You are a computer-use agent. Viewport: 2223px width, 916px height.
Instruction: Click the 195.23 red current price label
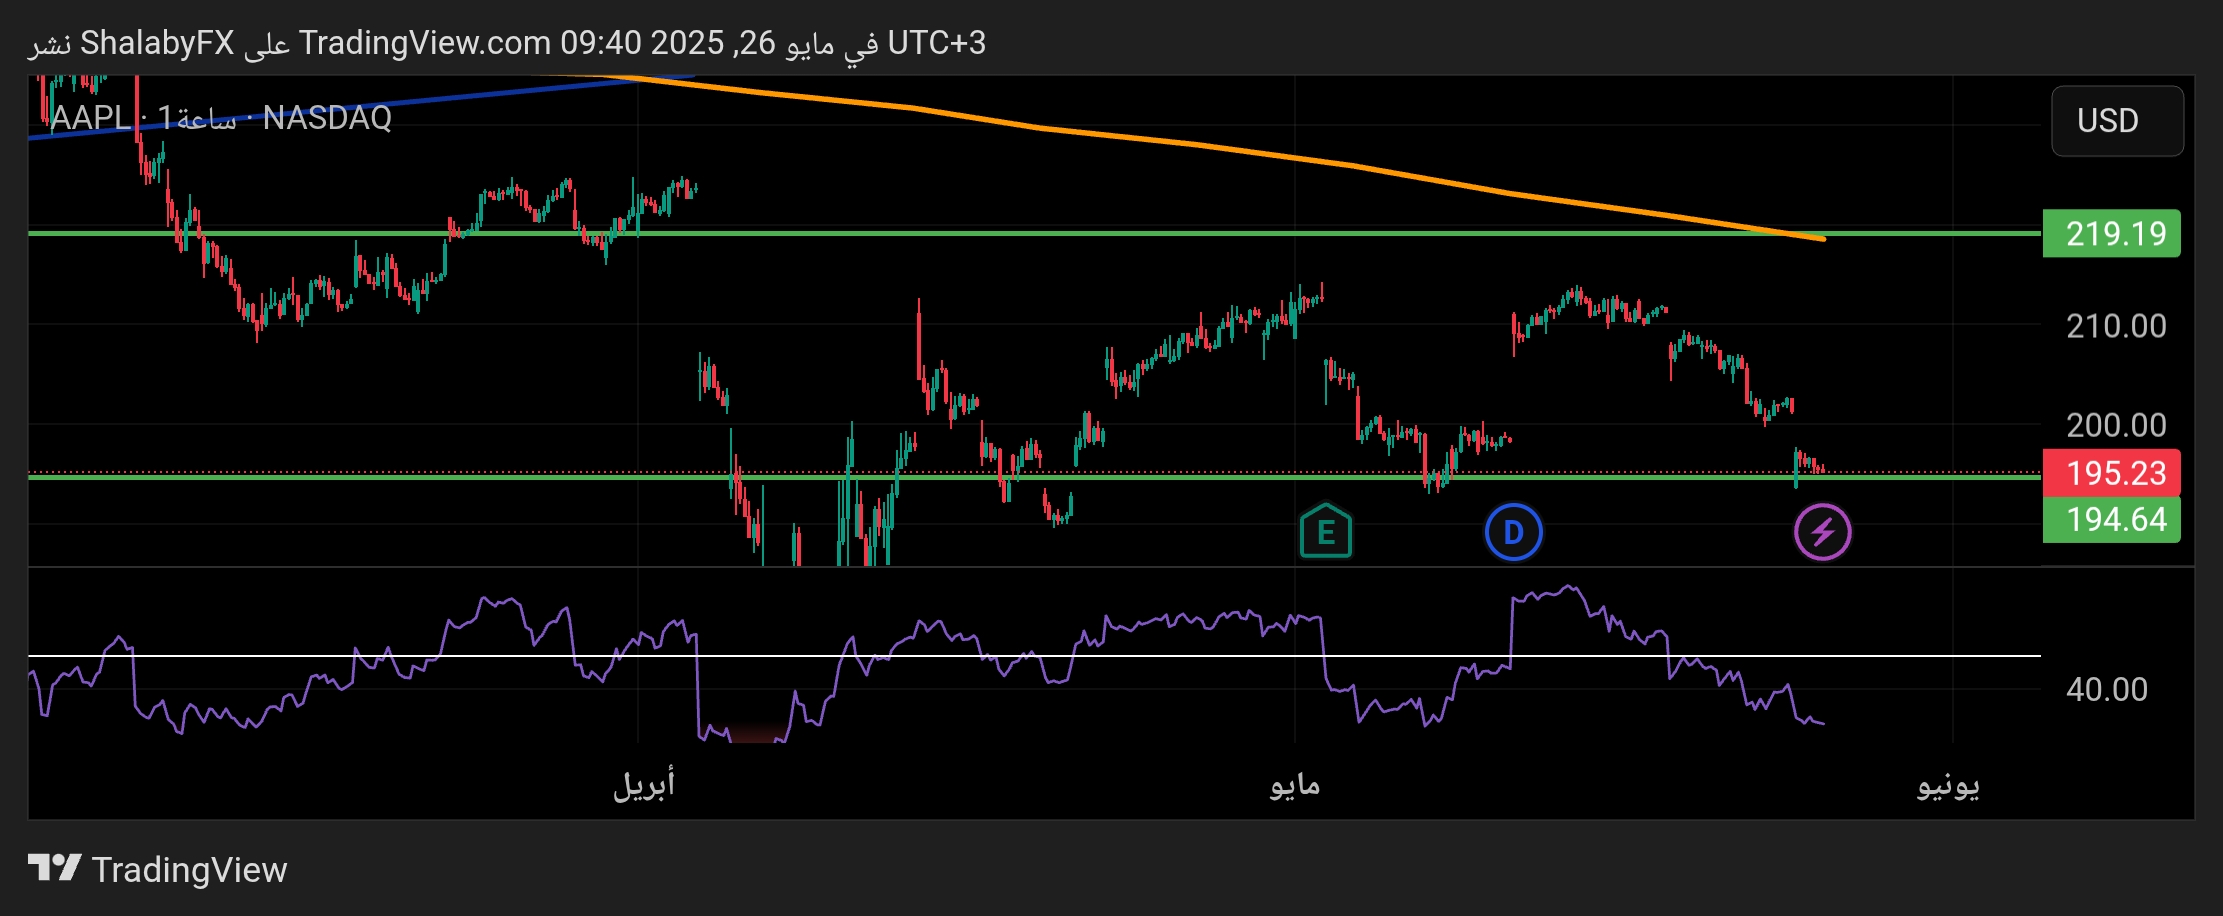tap(2111, 473)
